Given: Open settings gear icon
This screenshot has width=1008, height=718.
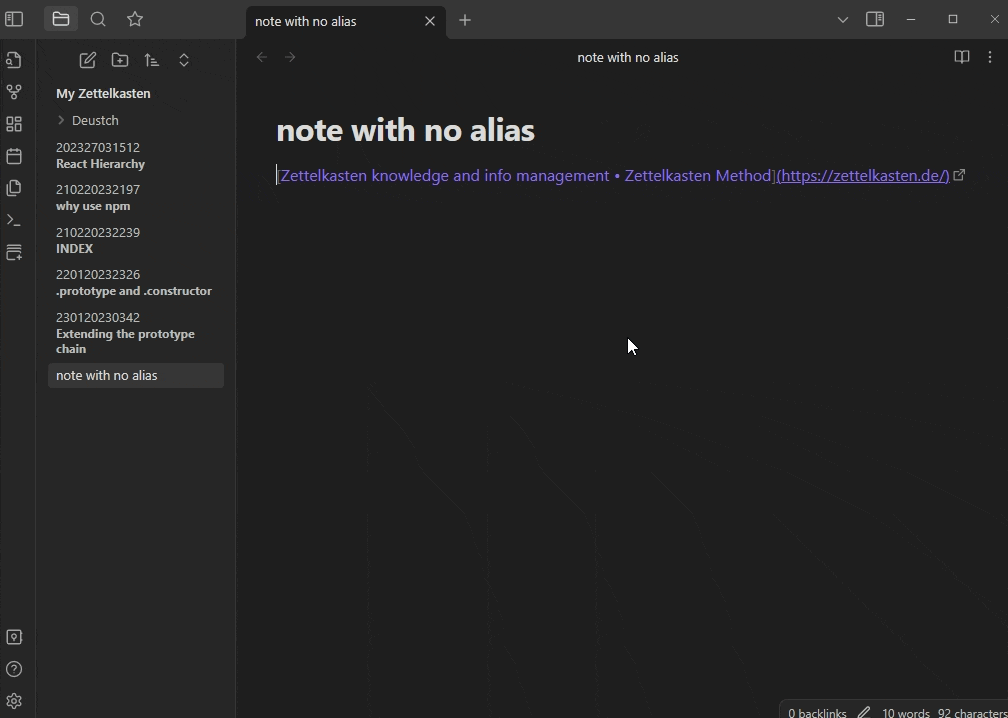Looking at the screenshot, I should tap(14, 701).
